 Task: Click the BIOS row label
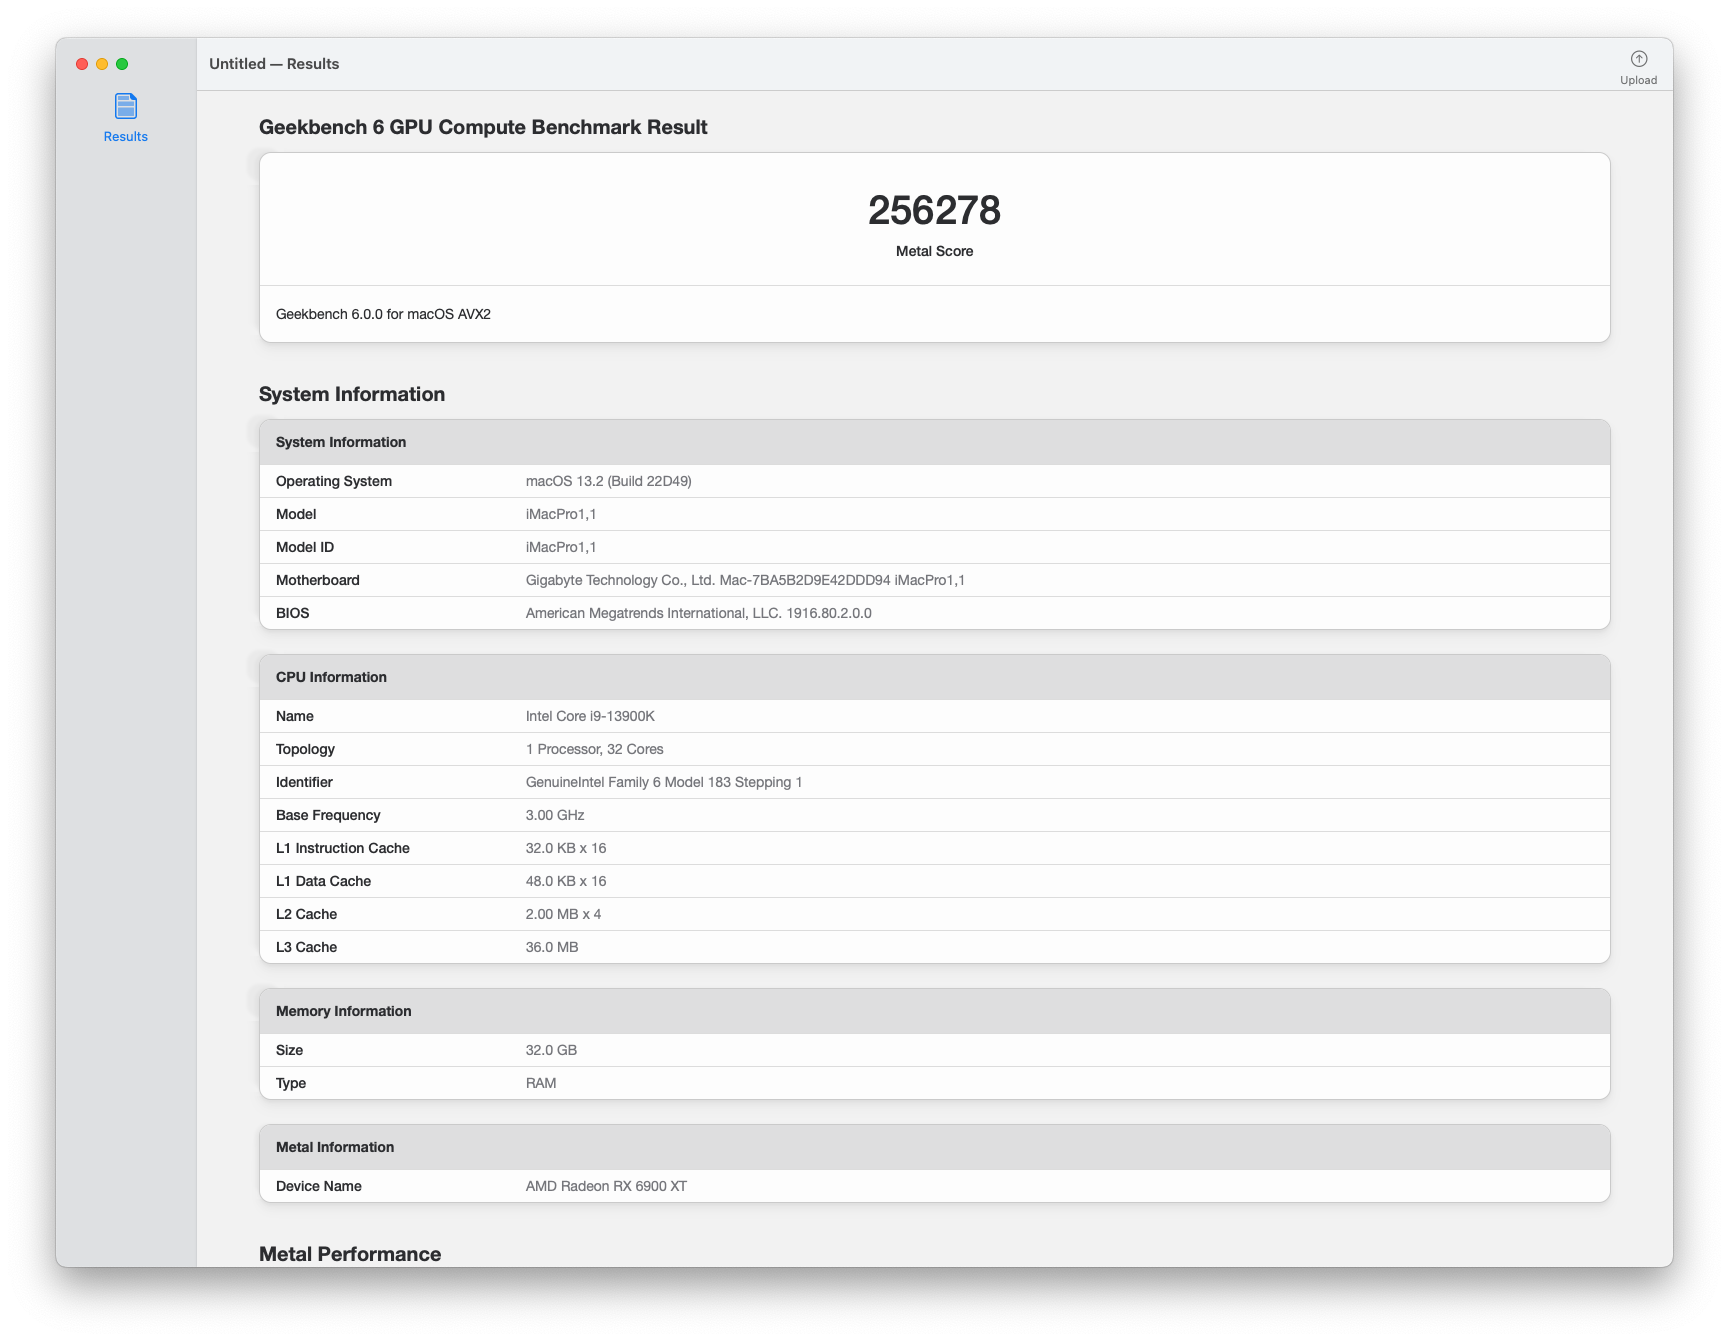pos(293,613)
